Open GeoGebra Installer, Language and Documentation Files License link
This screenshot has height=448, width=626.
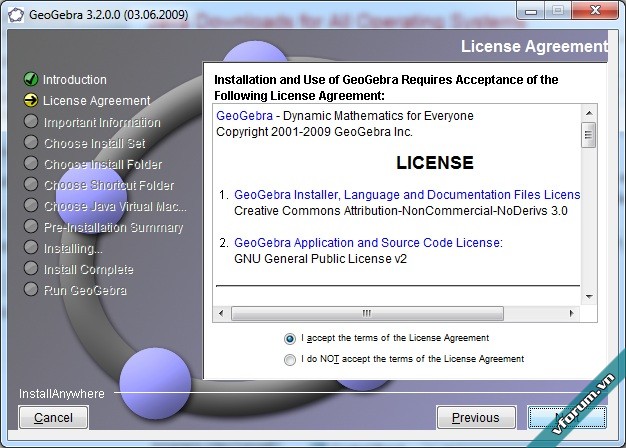pos(407,194)
